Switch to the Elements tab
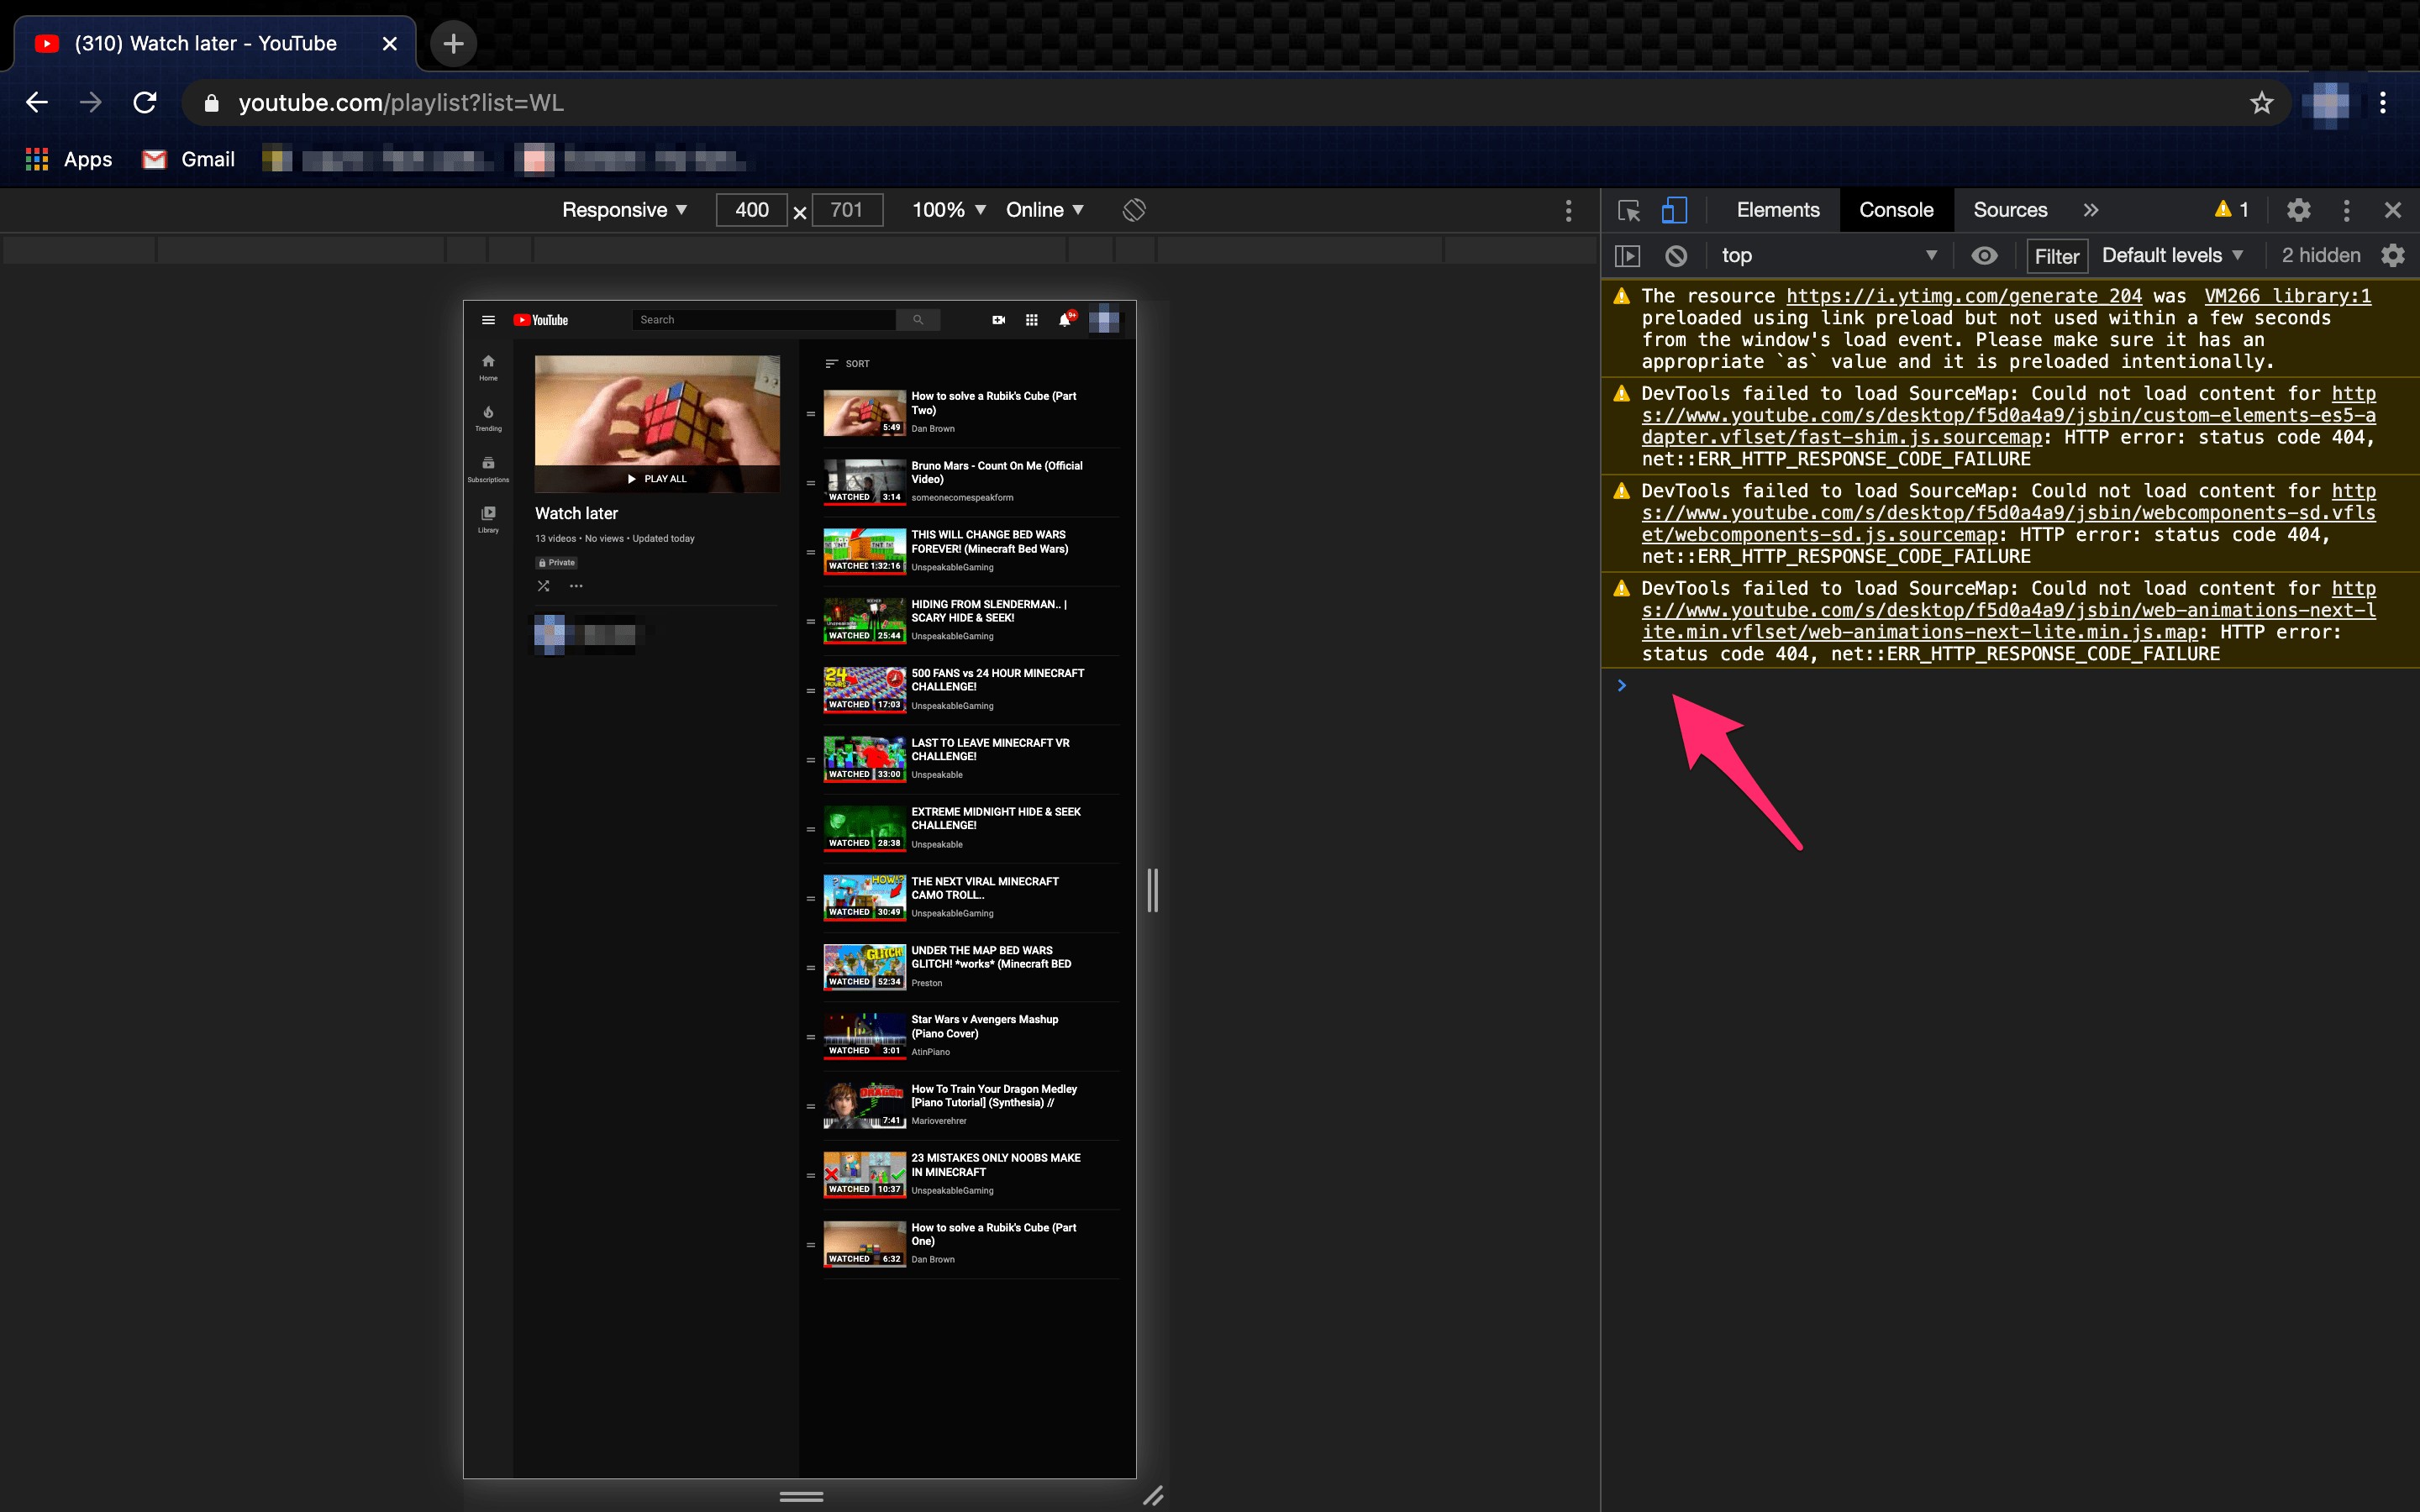Viewport: 2420px width, 1512px height. (x=1778, y=210)
